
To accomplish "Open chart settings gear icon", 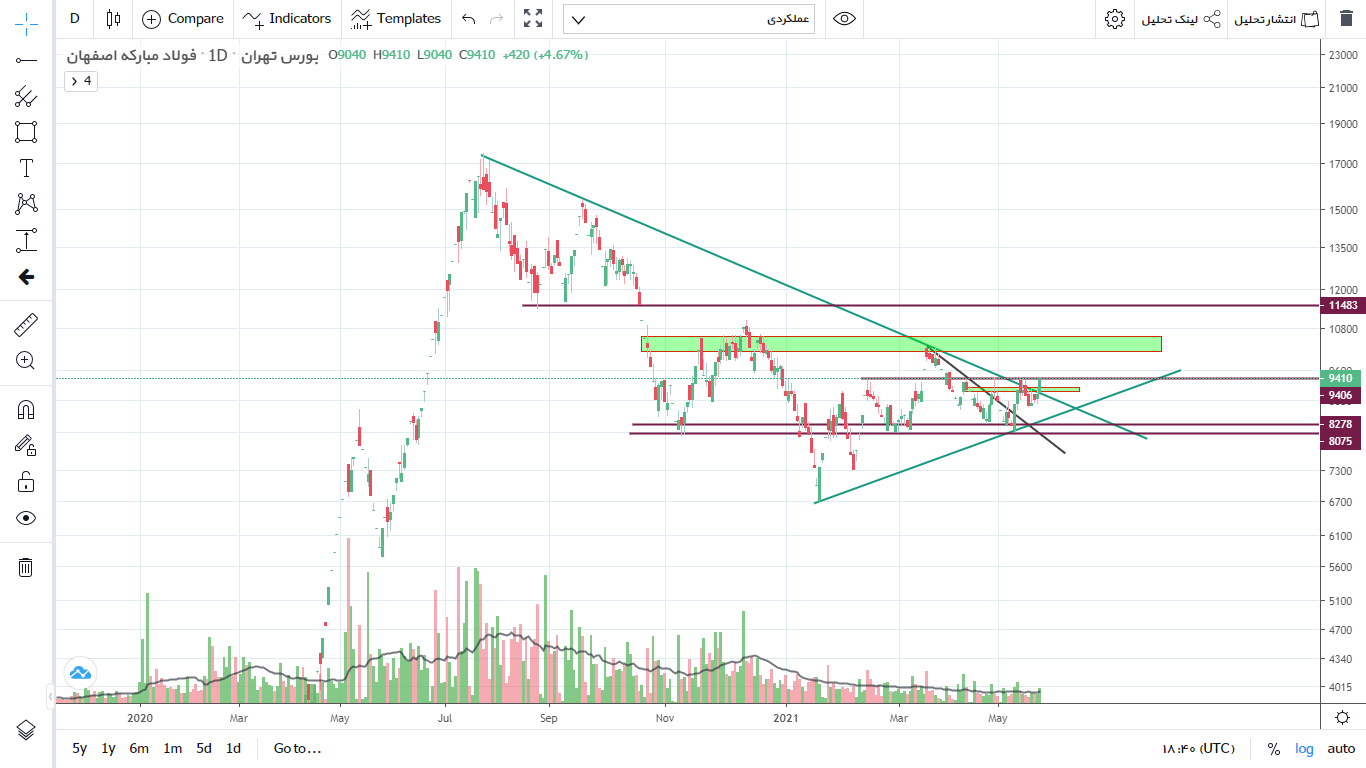I will click(1114, 19).
